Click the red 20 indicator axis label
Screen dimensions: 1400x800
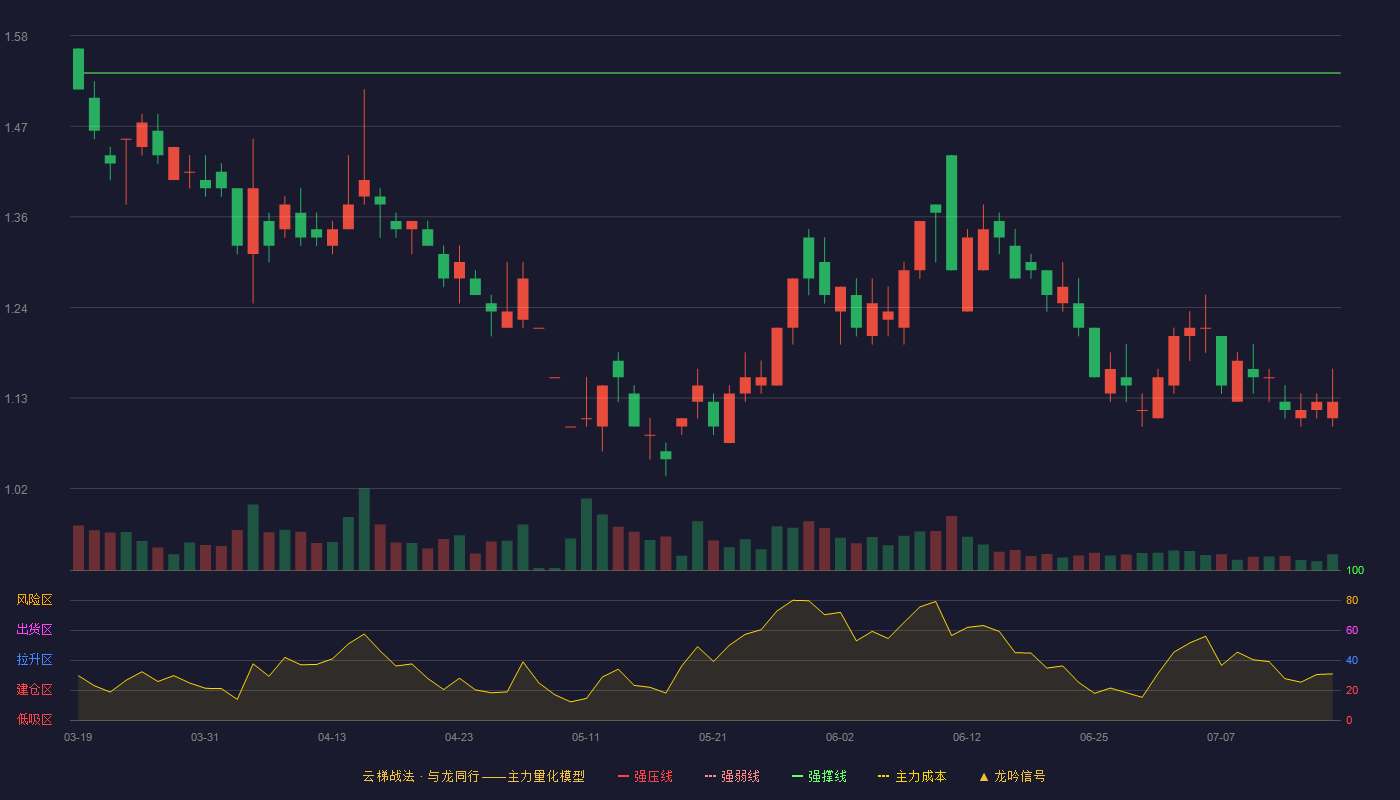click(1352, 690)
